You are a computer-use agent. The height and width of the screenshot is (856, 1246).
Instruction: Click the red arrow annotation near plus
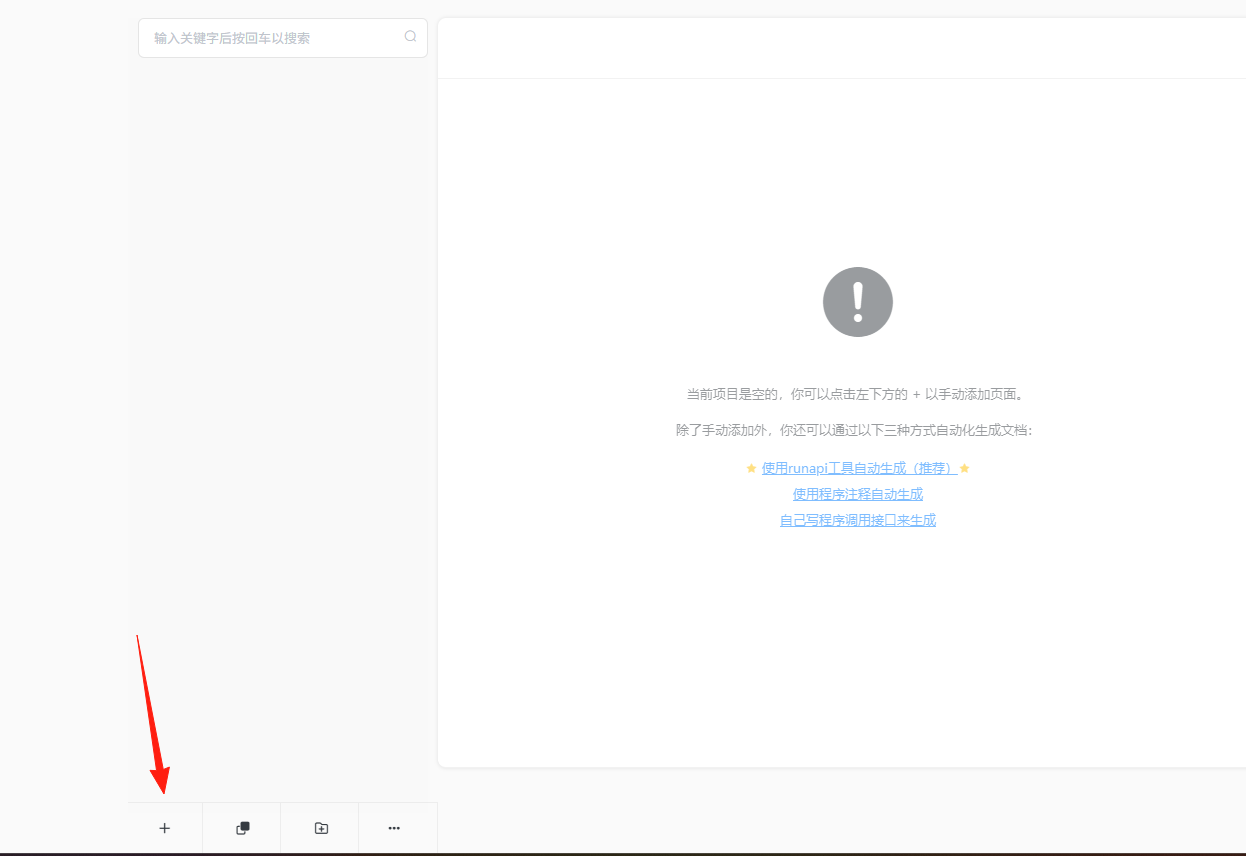(152, 715)
